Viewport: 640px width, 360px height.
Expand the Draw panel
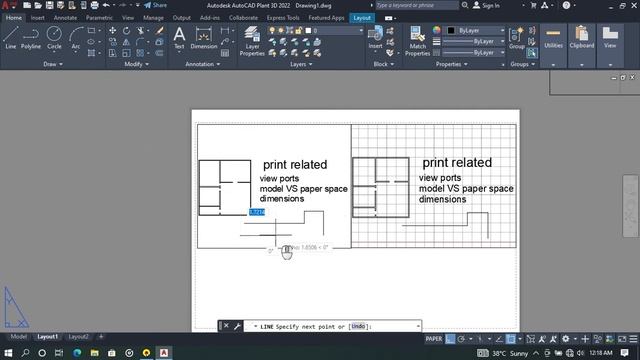click(53, 64)
